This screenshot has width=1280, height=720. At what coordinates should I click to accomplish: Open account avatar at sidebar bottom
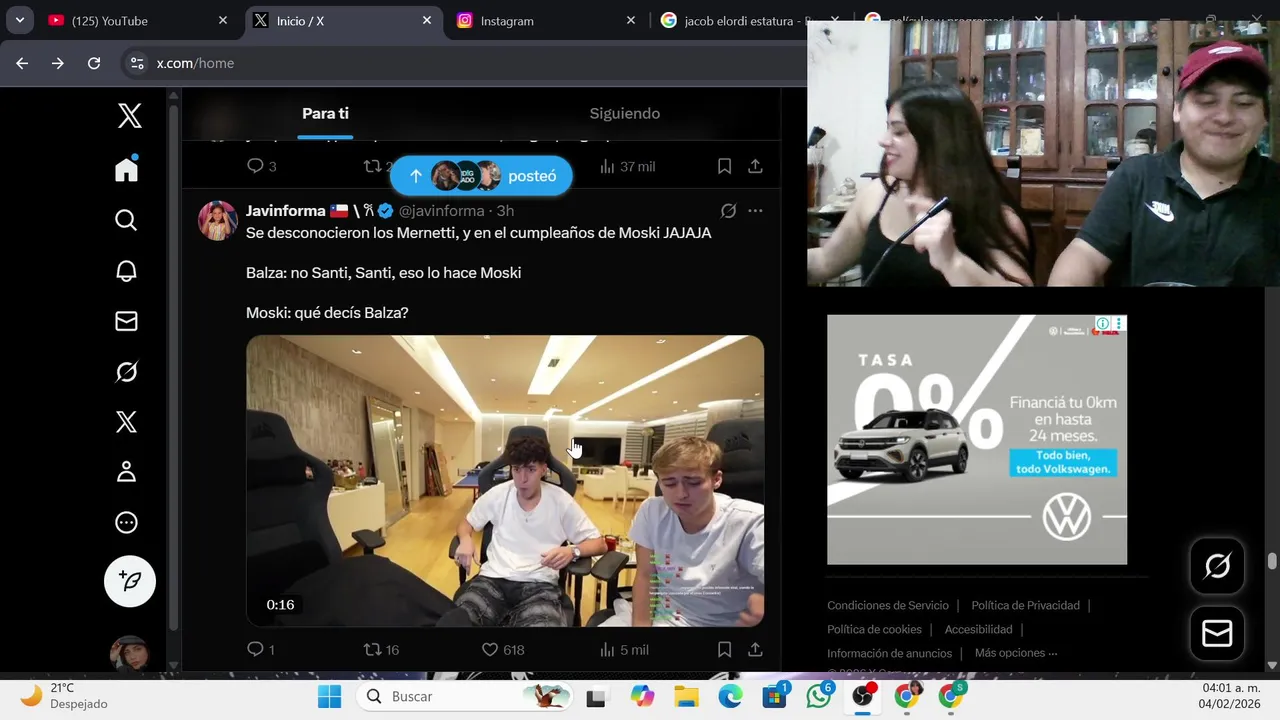pyautogui.click(x=129, y=654)
